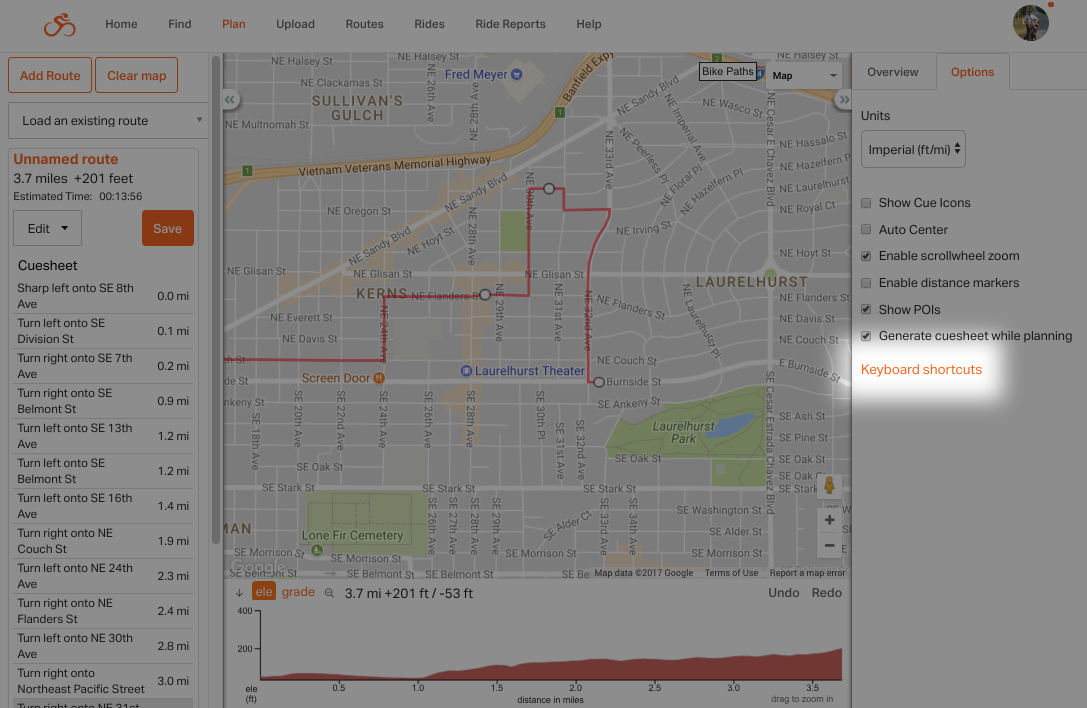The width and height of the screenshot is (1087, 708).
Task: Open the Upload page
Action: coord(295,24)
